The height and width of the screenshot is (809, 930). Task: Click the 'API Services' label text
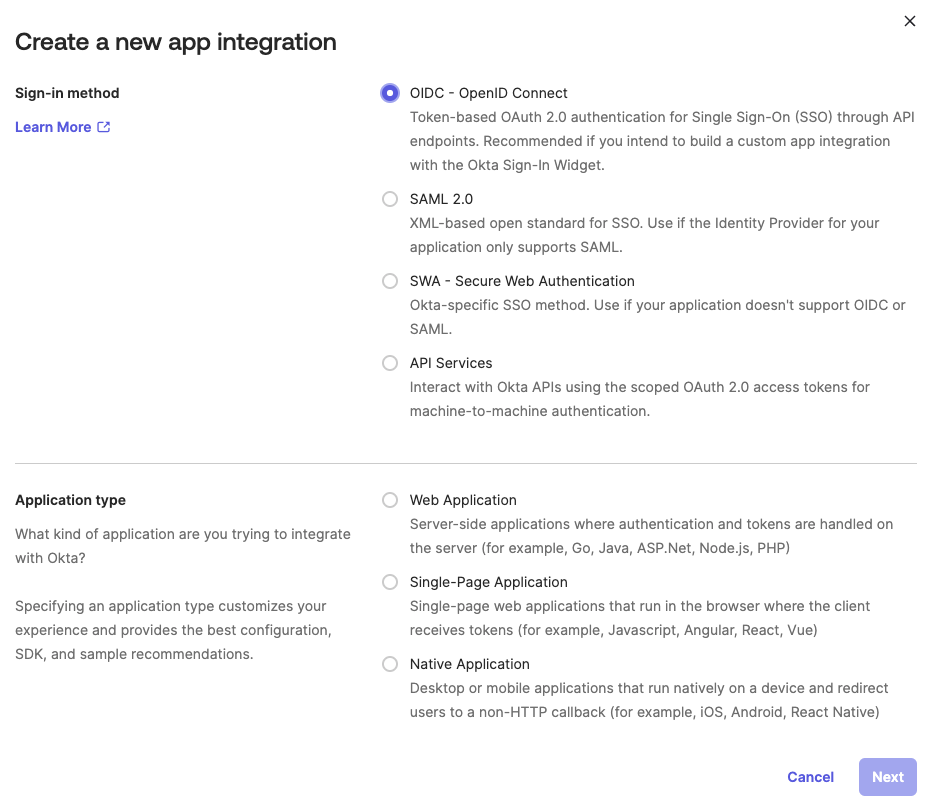click(451, 362)
